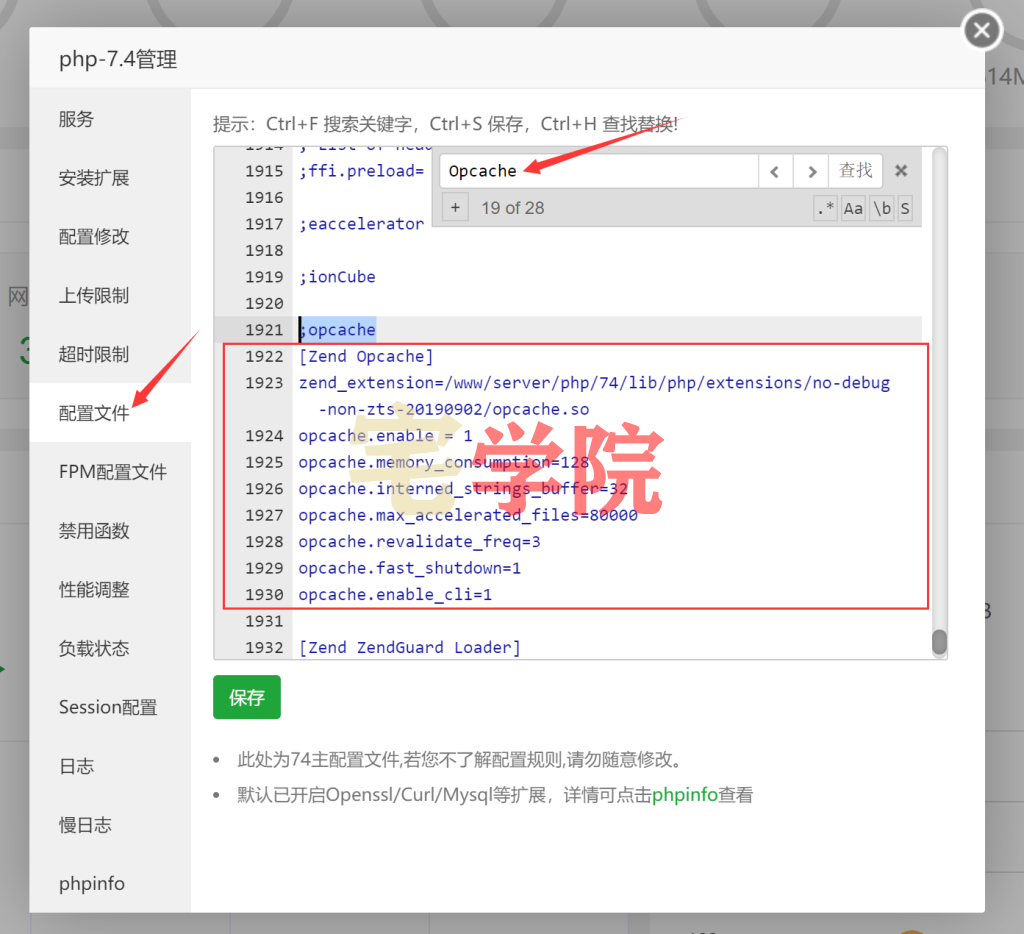Click line number 1925 in gutter

(x=264, y=462)
